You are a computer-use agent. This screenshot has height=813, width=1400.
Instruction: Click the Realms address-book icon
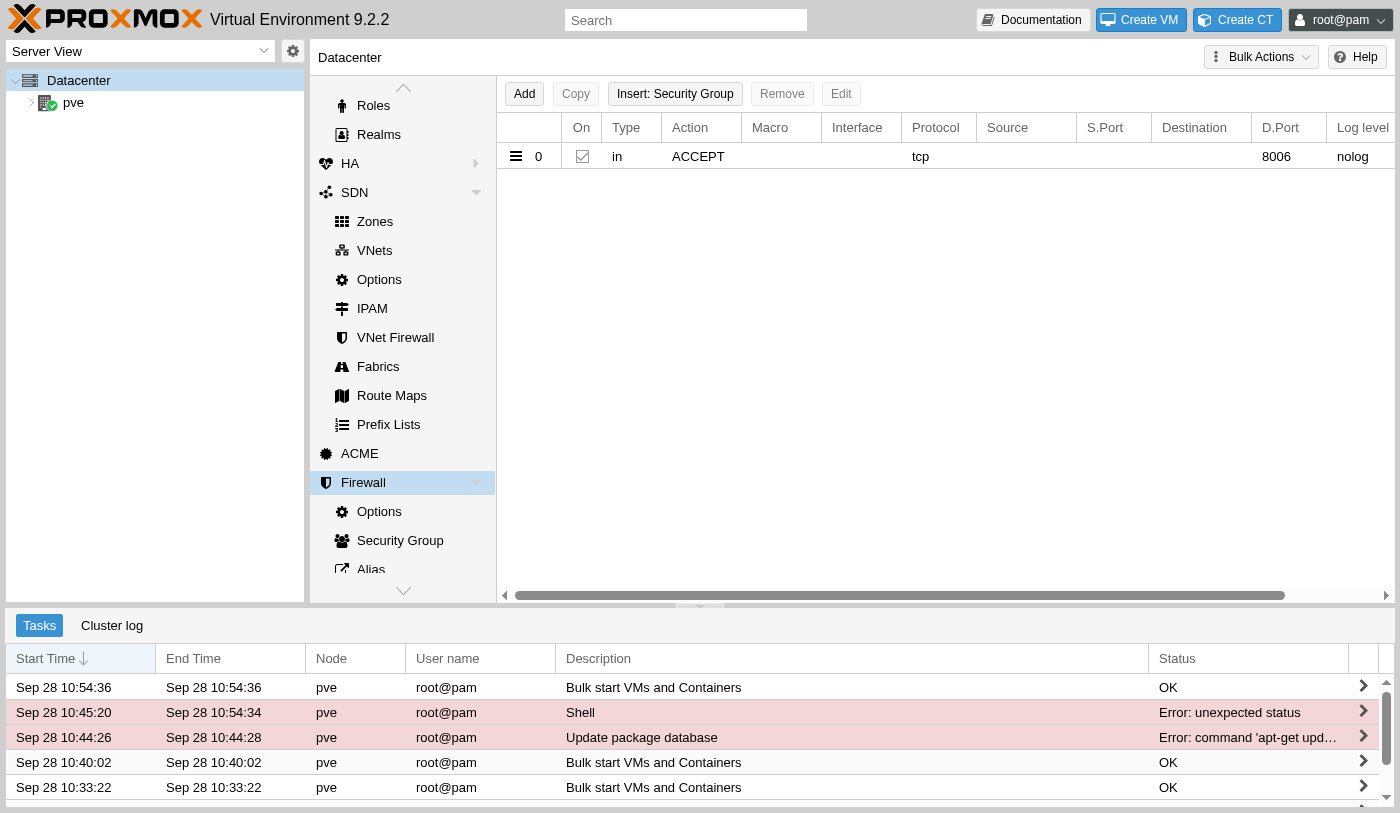(342, 135)
